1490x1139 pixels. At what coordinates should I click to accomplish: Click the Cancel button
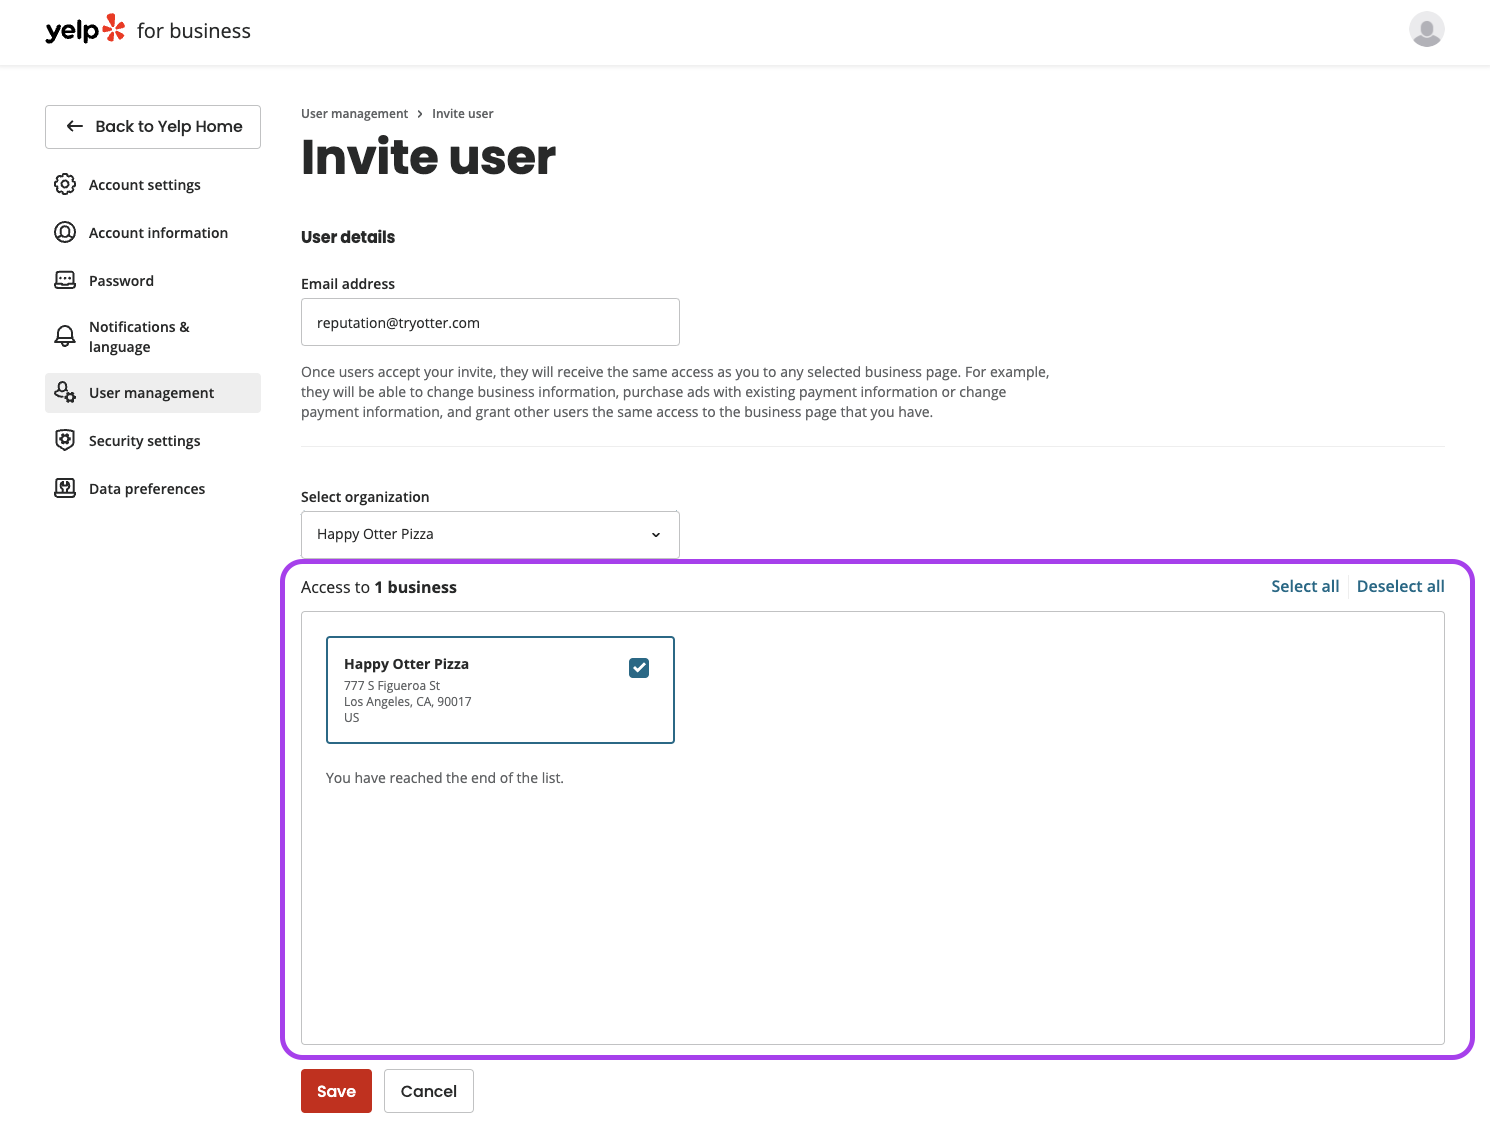[429, 1091]
